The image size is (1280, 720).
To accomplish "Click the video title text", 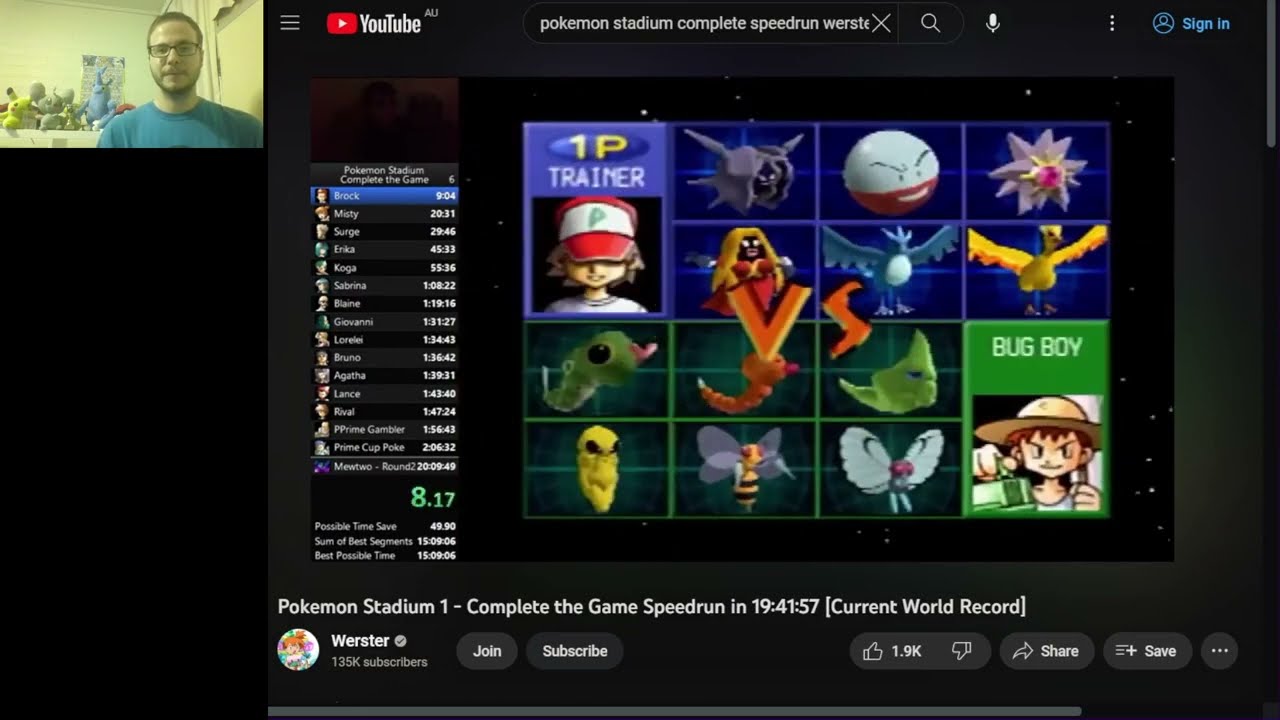I will [651, 606].
